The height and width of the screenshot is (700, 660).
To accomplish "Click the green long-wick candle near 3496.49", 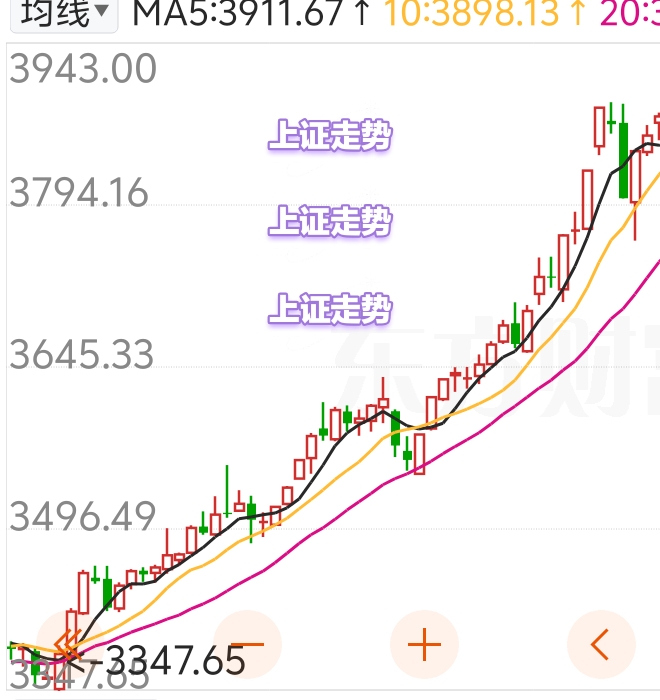I will coord(227,491).
